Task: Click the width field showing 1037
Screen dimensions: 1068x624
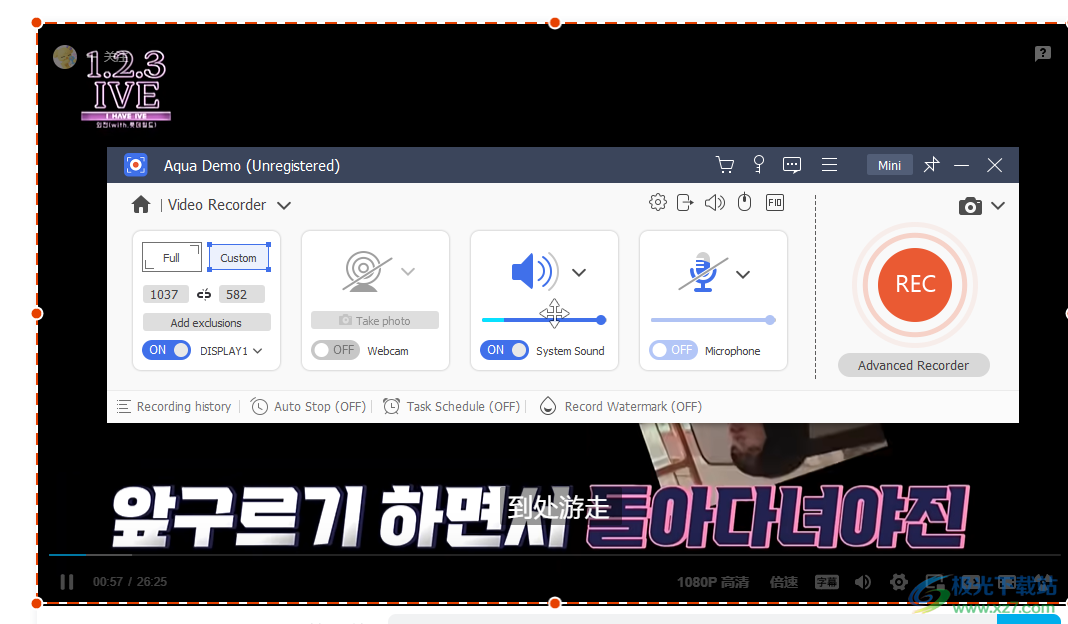Action: (x=165, y=294)
